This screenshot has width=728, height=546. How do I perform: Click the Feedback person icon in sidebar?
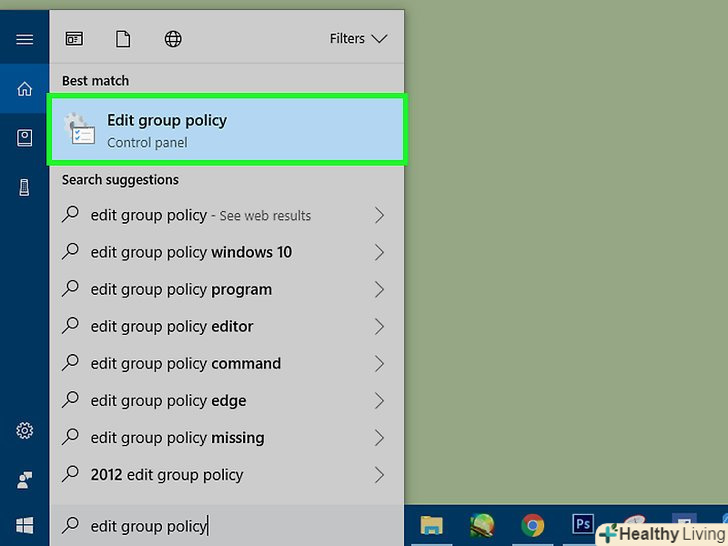point(24,480)
